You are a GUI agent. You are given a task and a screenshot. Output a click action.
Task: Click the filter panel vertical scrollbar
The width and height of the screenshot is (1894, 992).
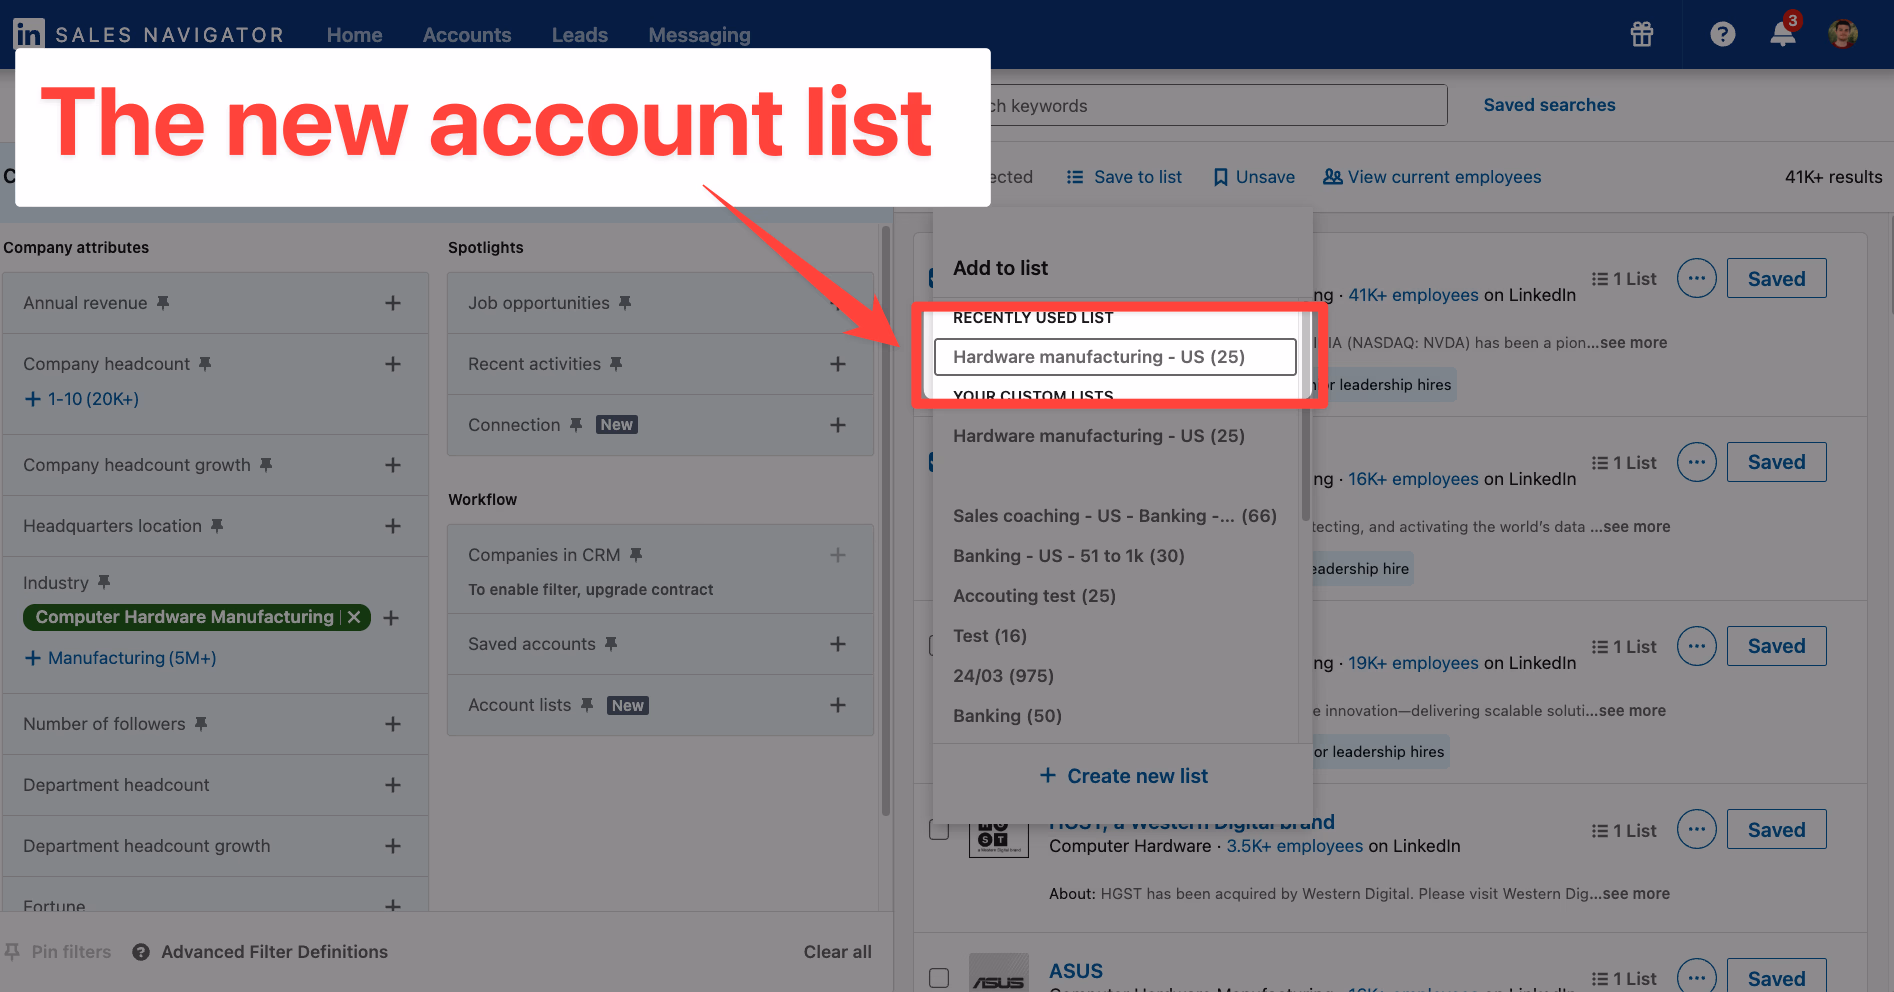pyautogui.click(x=886, y=520)
